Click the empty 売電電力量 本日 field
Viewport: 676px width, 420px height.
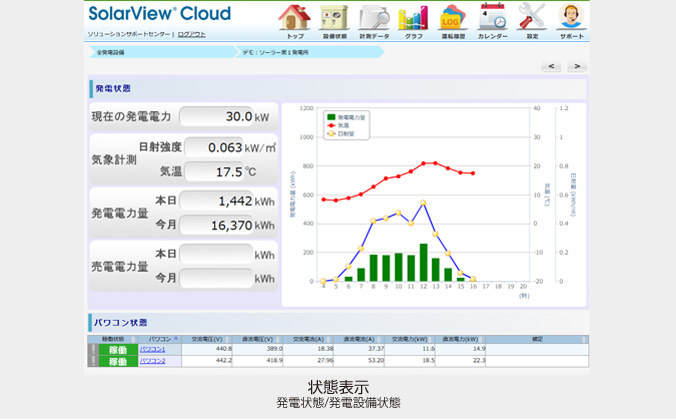pos(216,254)
